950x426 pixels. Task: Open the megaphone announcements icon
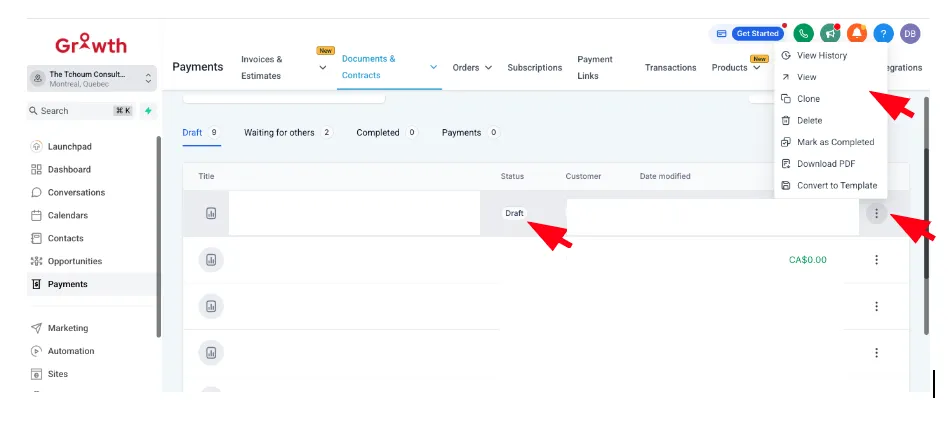pyautogui.click(x=830, y=33)
